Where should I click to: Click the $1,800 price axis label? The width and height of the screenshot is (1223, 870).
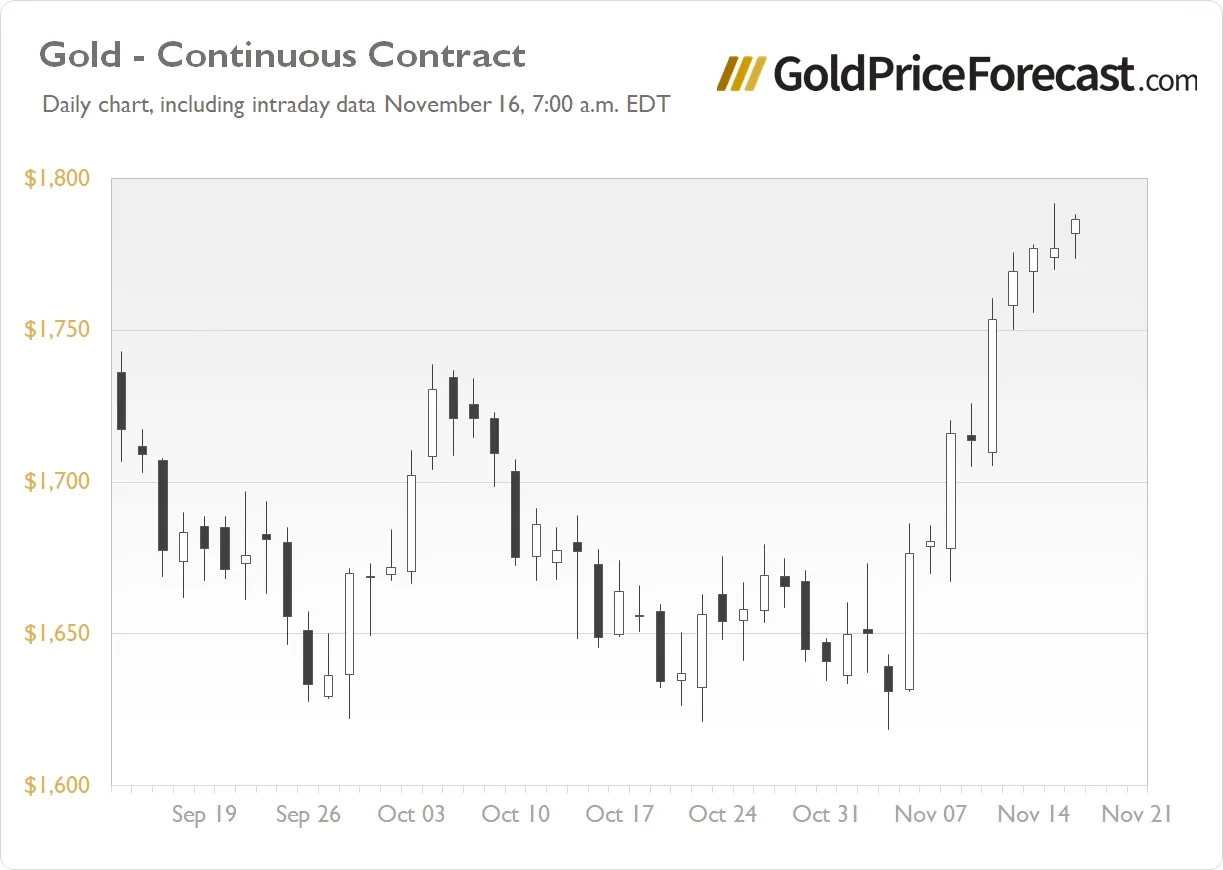(57, 179)
